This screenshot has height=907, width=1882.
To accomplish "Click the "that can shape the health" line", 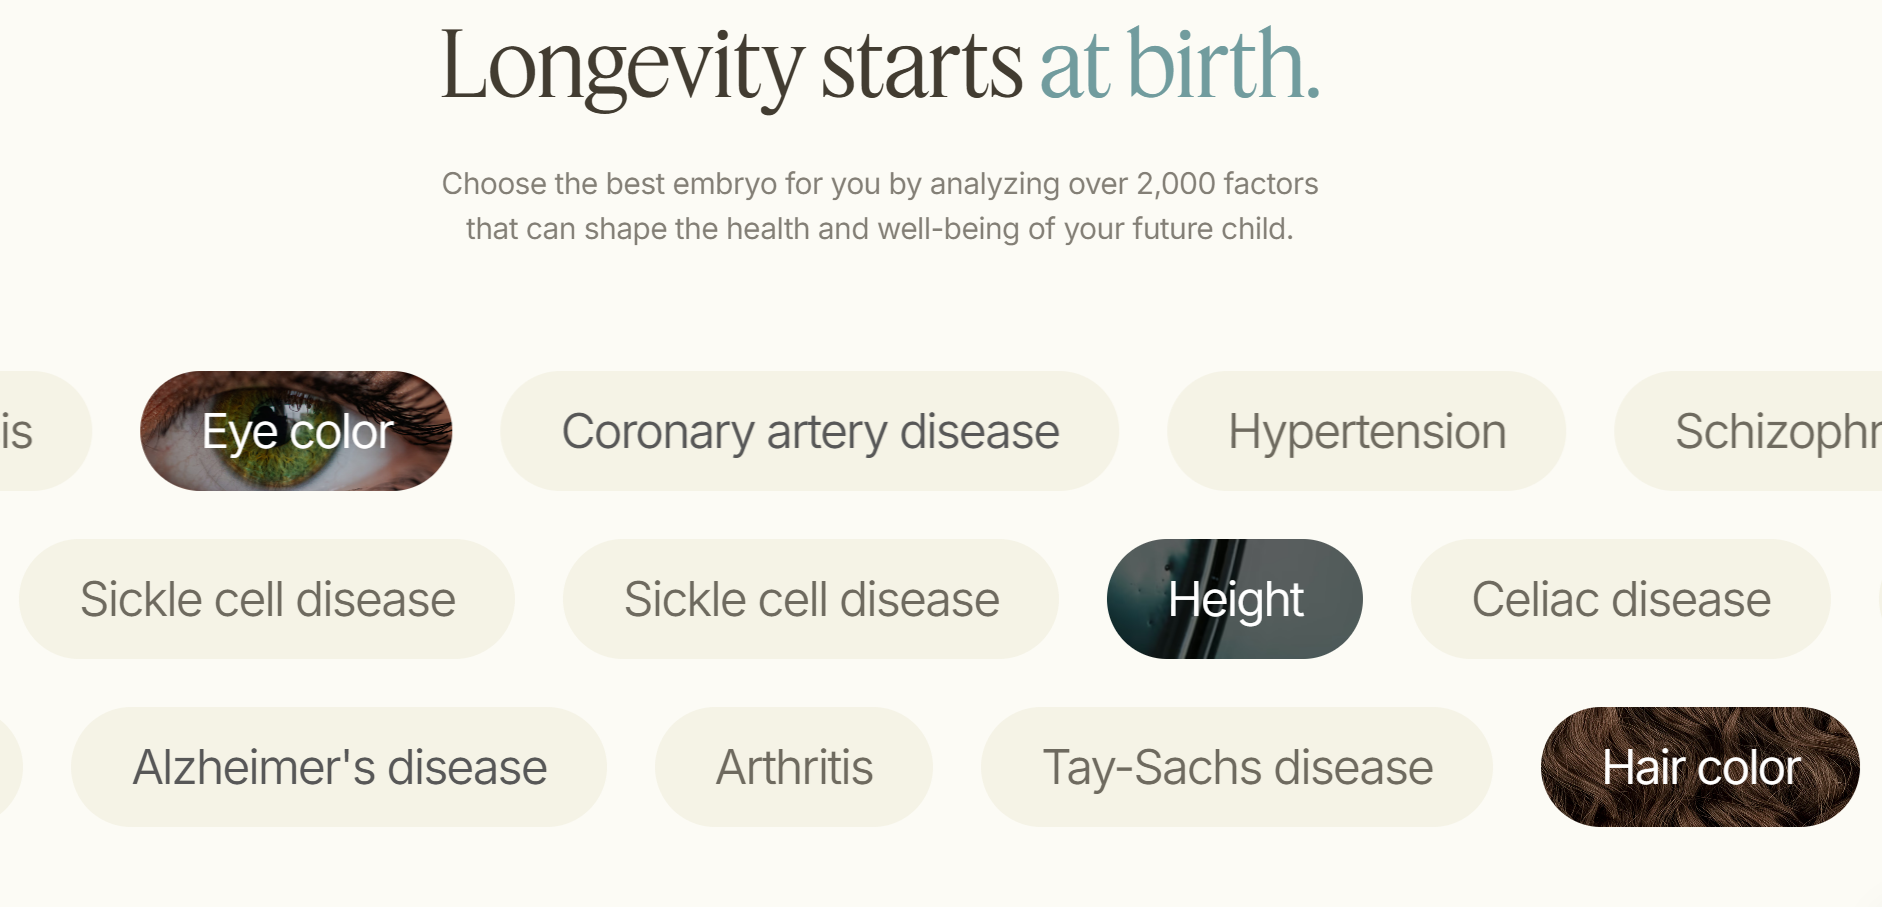I will coord(878,229).
